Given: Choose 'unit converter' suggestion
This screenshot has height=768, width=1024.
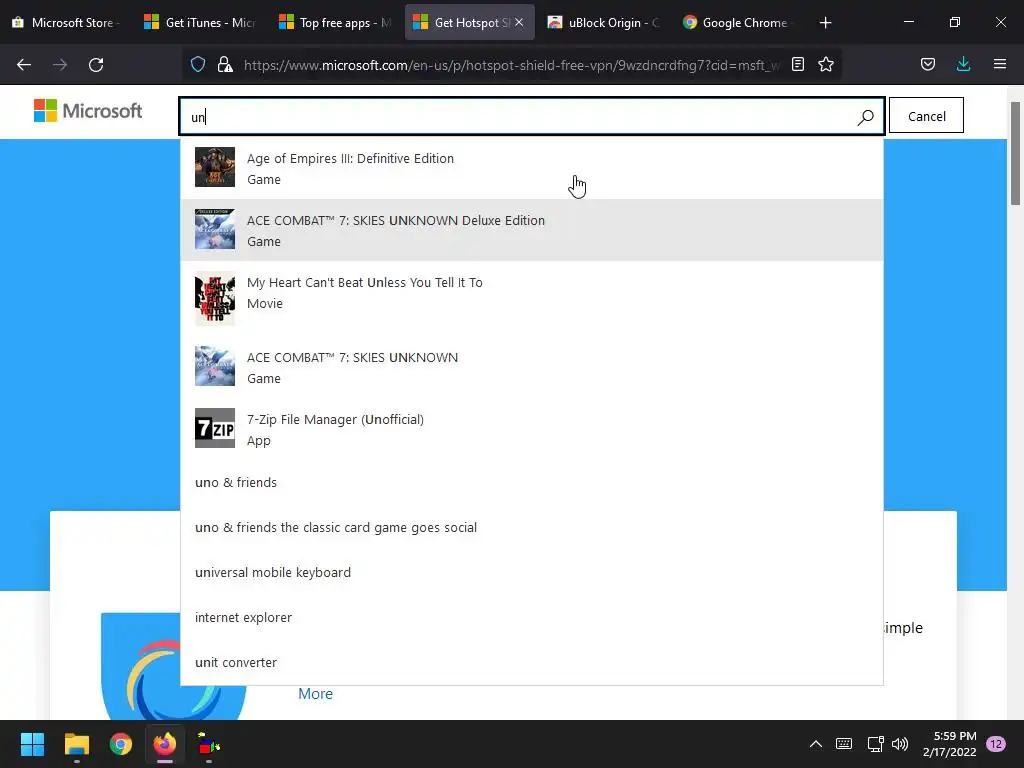Looking at the screenshot, I should click(532, 662).
